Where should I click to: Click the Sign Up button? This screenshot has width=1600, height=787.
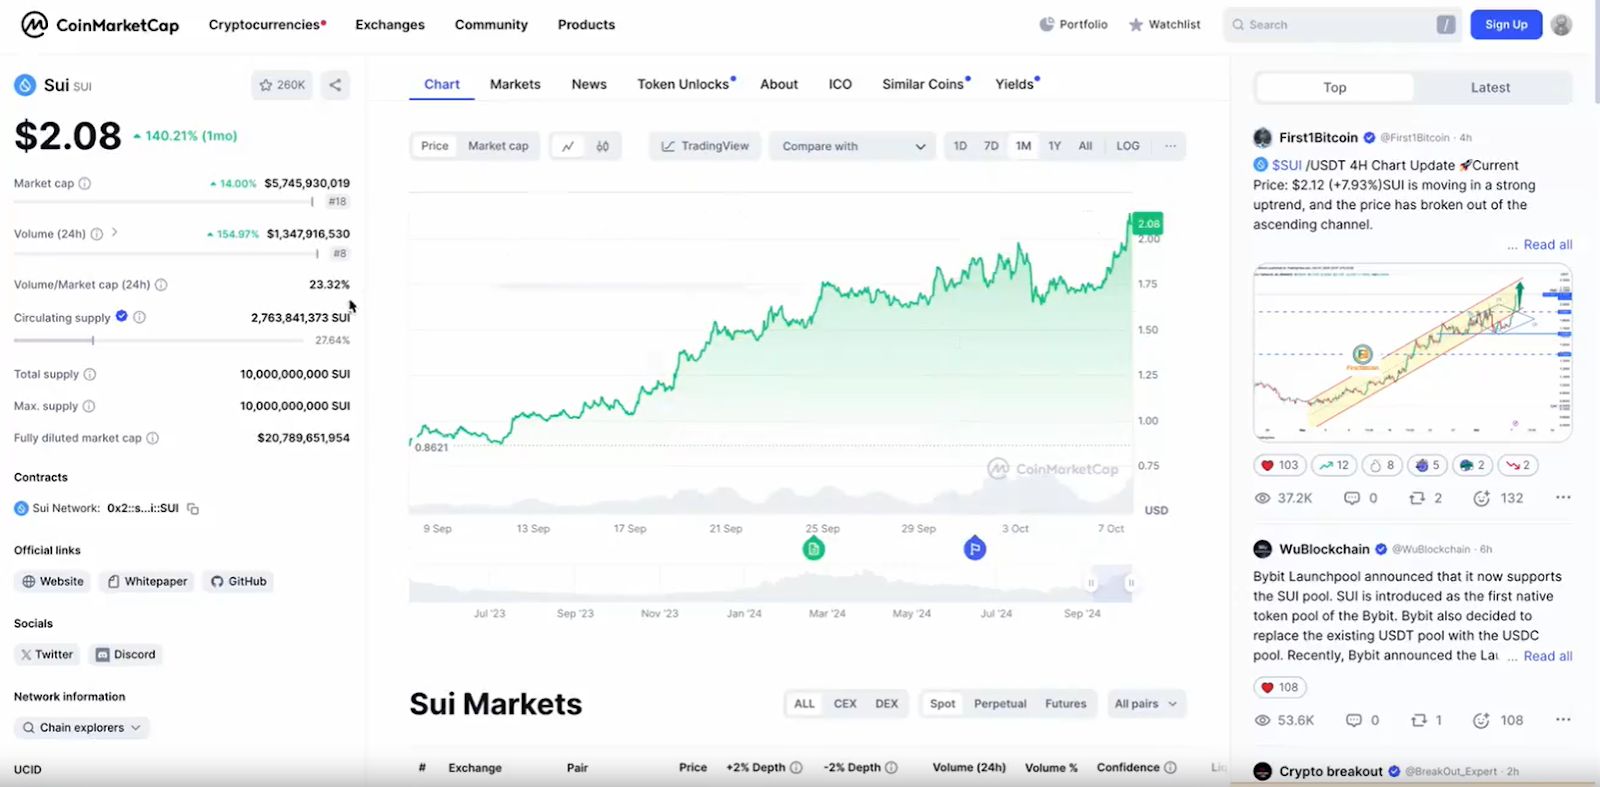click(x=1505, y=25)
